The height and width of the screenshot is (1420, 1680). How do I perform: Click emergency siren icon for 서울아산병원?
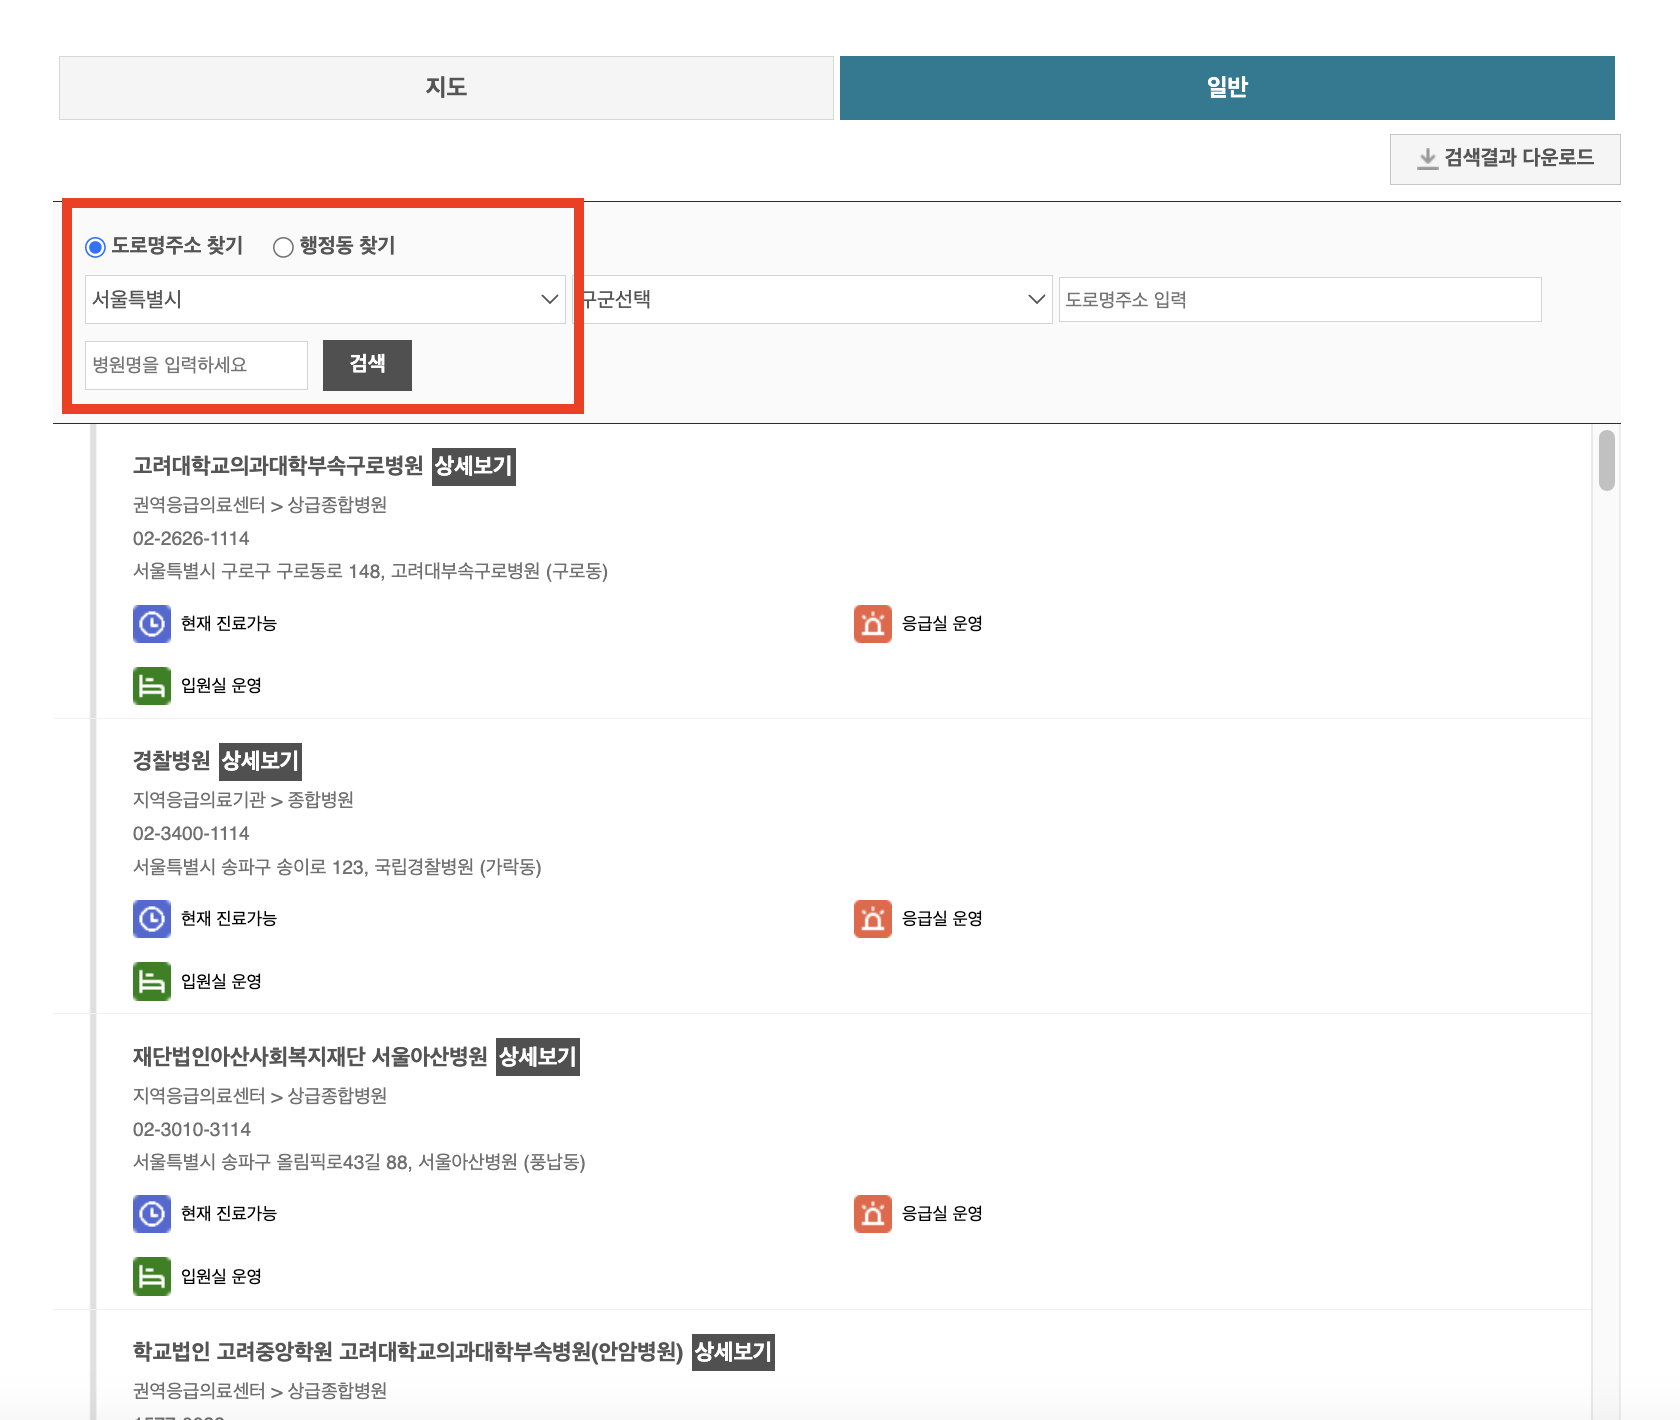pos(873,1214)
